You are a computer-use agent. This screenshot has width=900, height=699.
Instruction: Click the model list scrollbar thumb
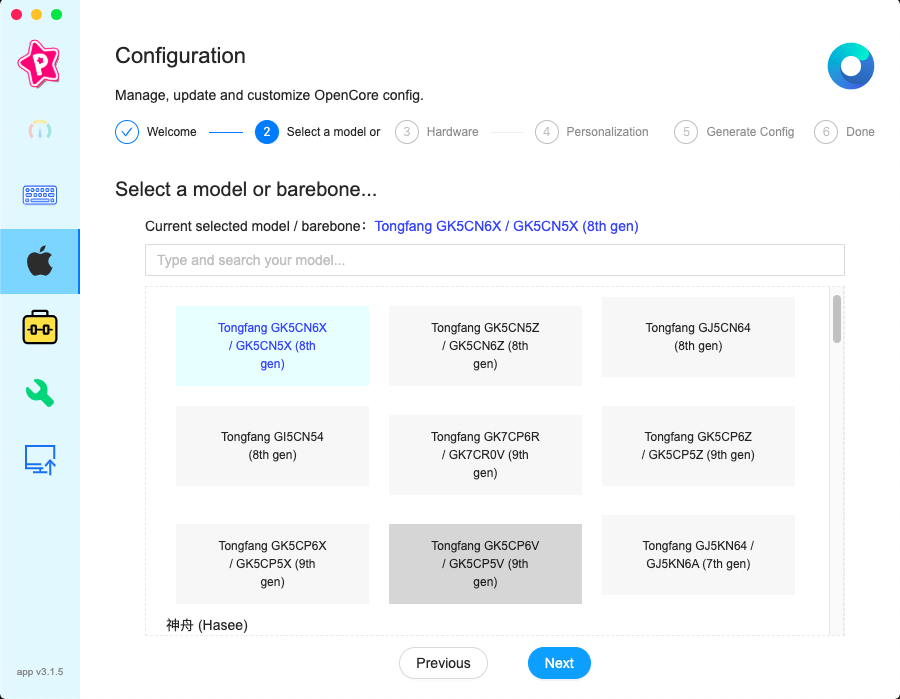pos(836,318)
